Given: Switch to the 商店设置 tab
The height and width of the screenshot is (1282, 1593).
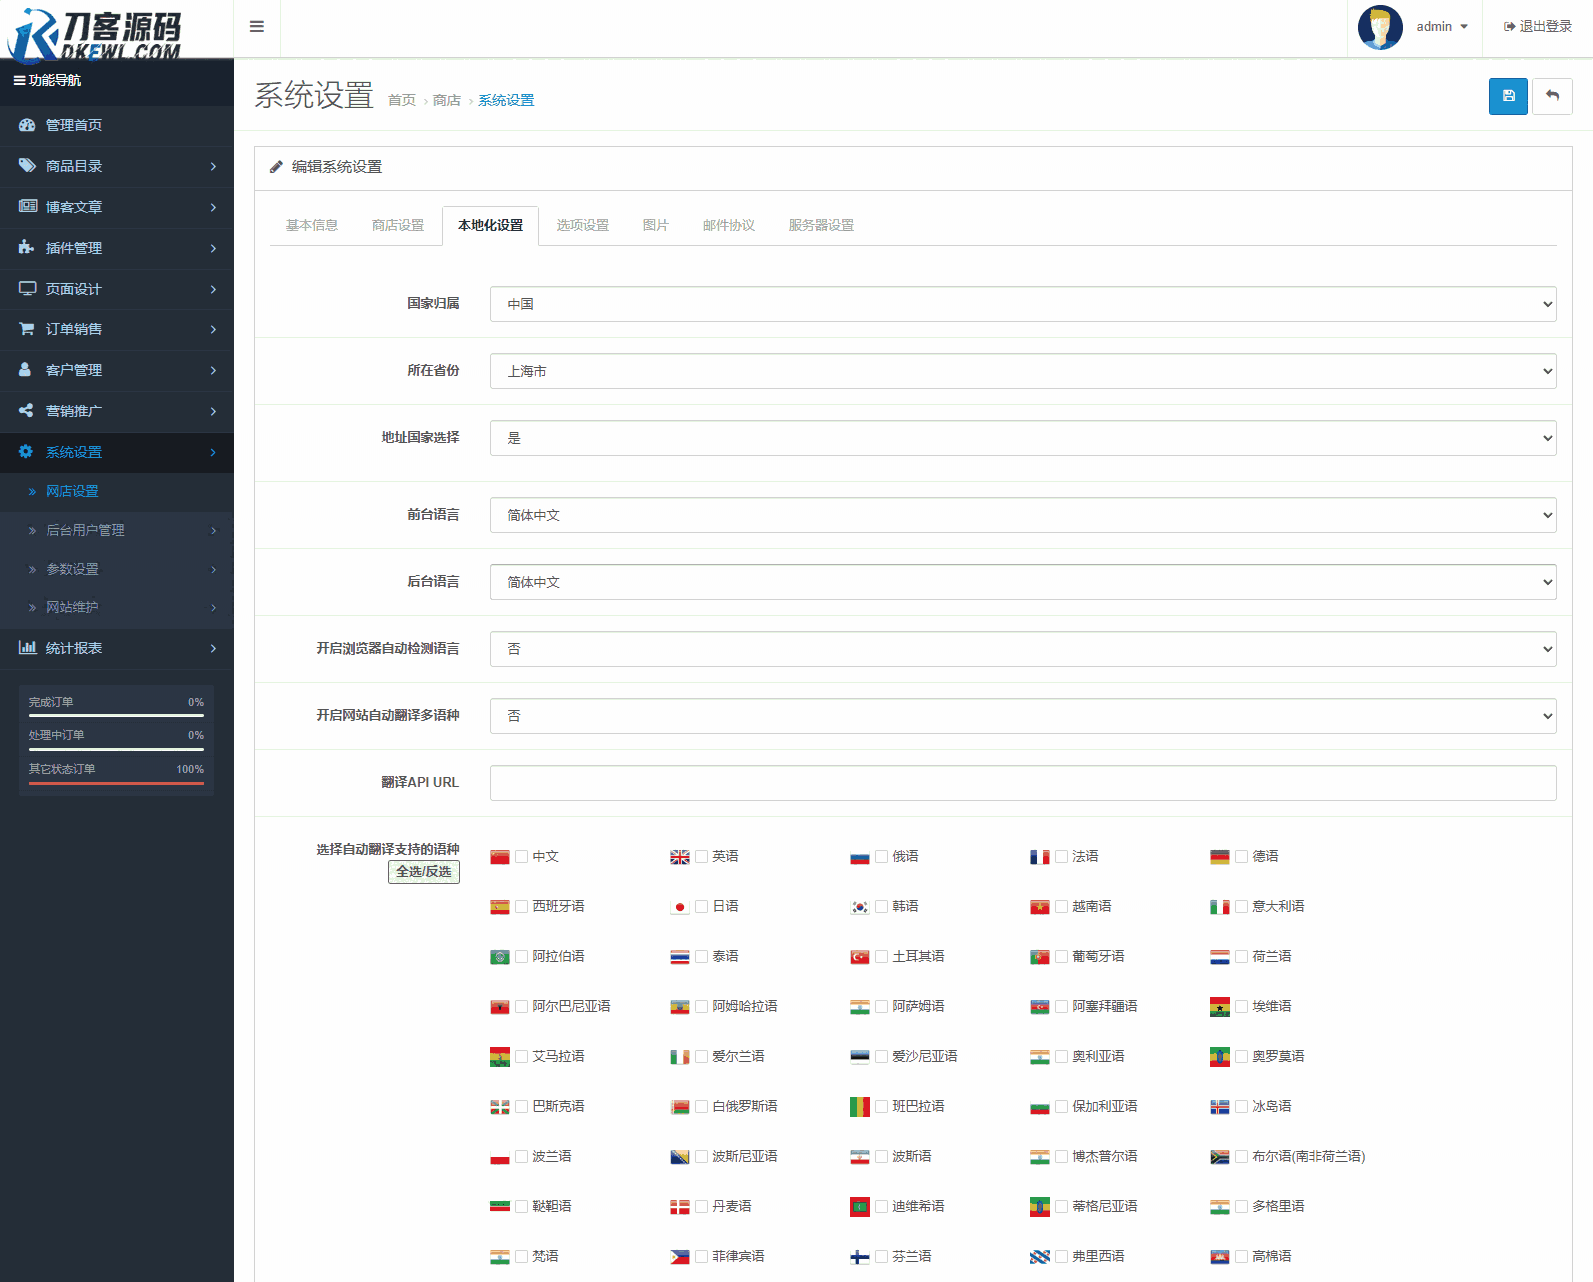Looking at the screenshot, I should (398, 226).
